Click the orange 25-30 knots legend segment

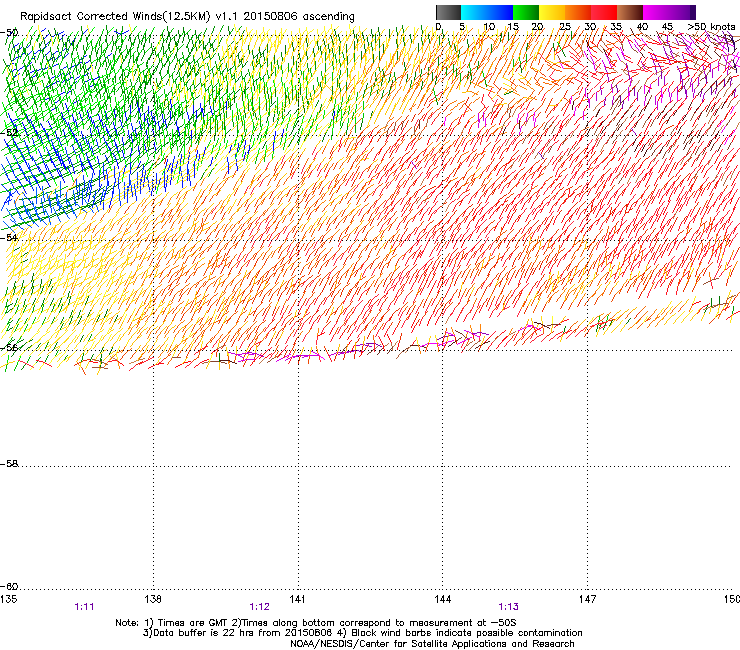578,12
